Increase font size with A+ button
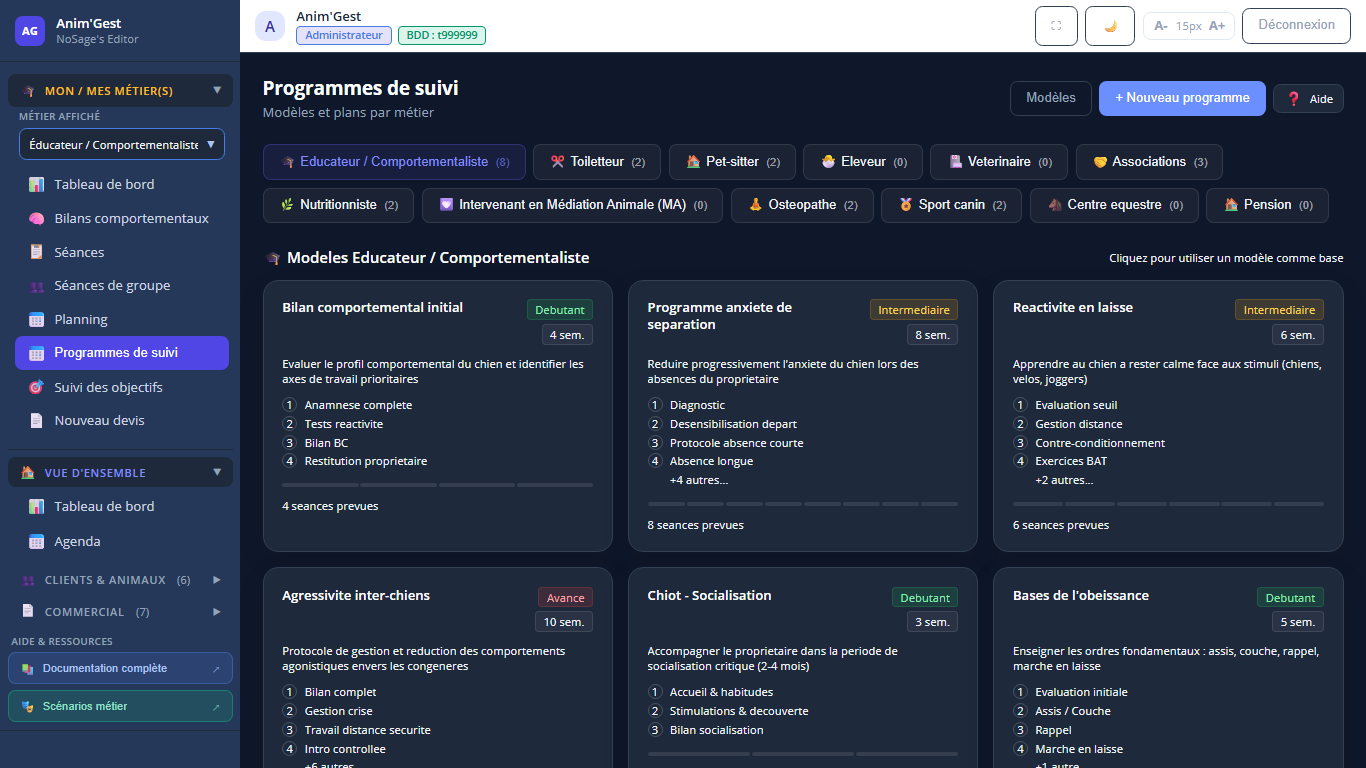The width and height of the screenshot is (1366, 768). coord(1217,26)
